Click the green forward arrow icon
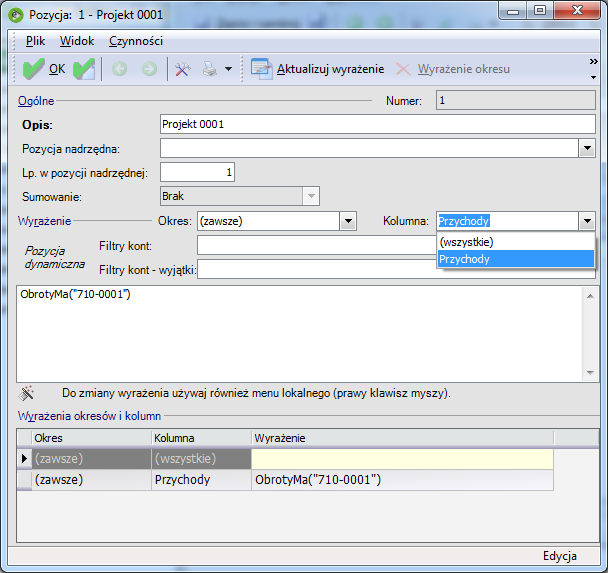The height and width of the screenshot is (573, 608). click(x=149, y=69)
